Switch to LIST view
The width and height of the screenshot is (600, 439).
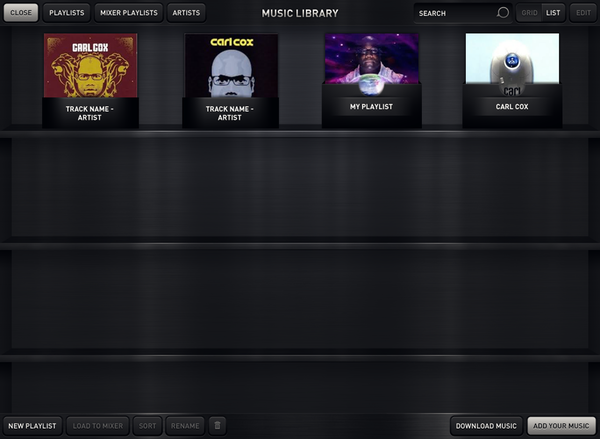point(553,13)
